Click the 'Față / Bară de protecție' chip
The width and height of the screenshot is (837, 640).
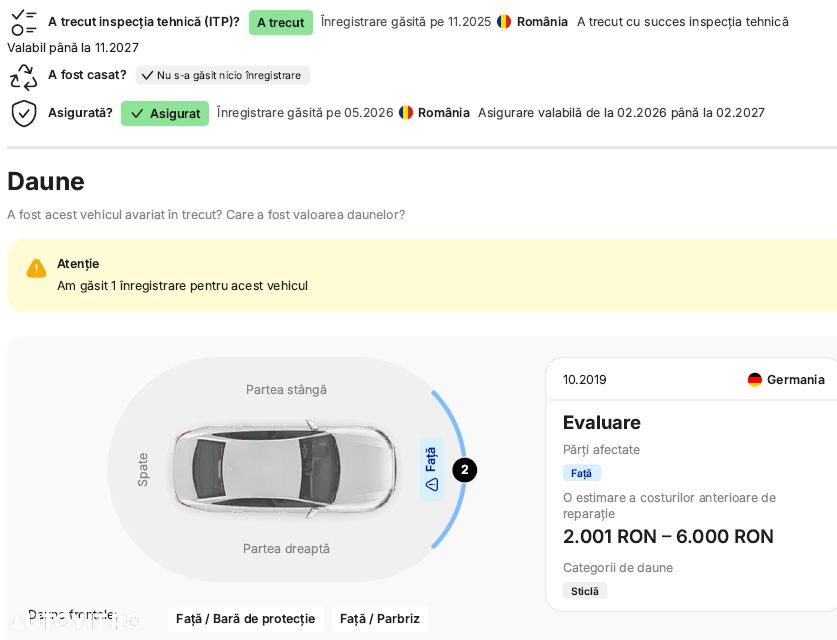coord(246,619)
